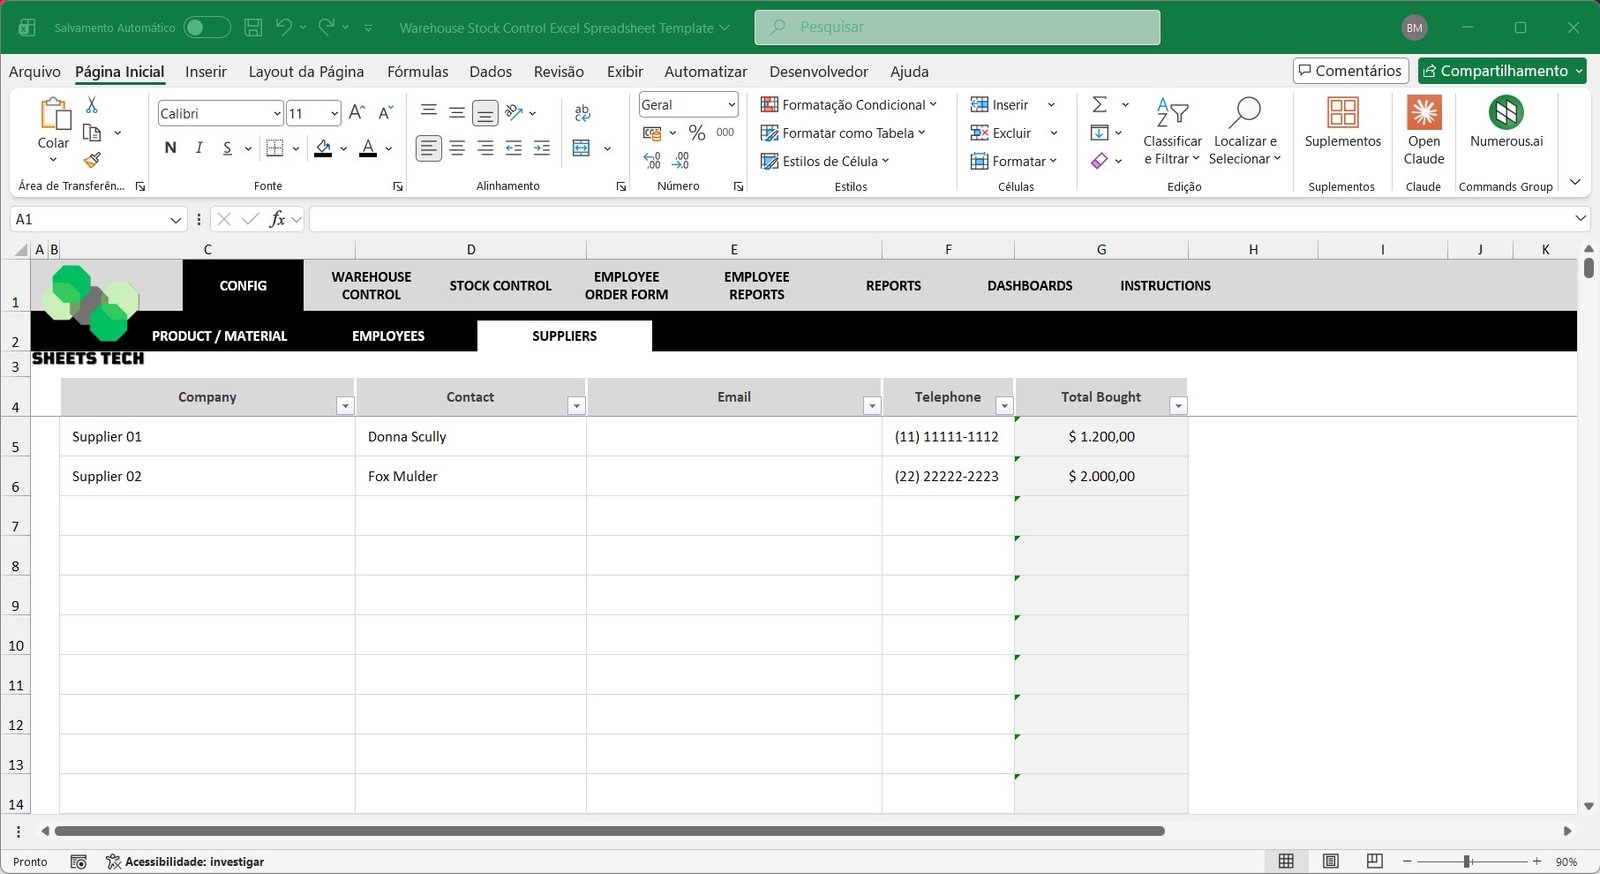
Task: Open Formatação Condicional menu button
Action: (849, 105)
